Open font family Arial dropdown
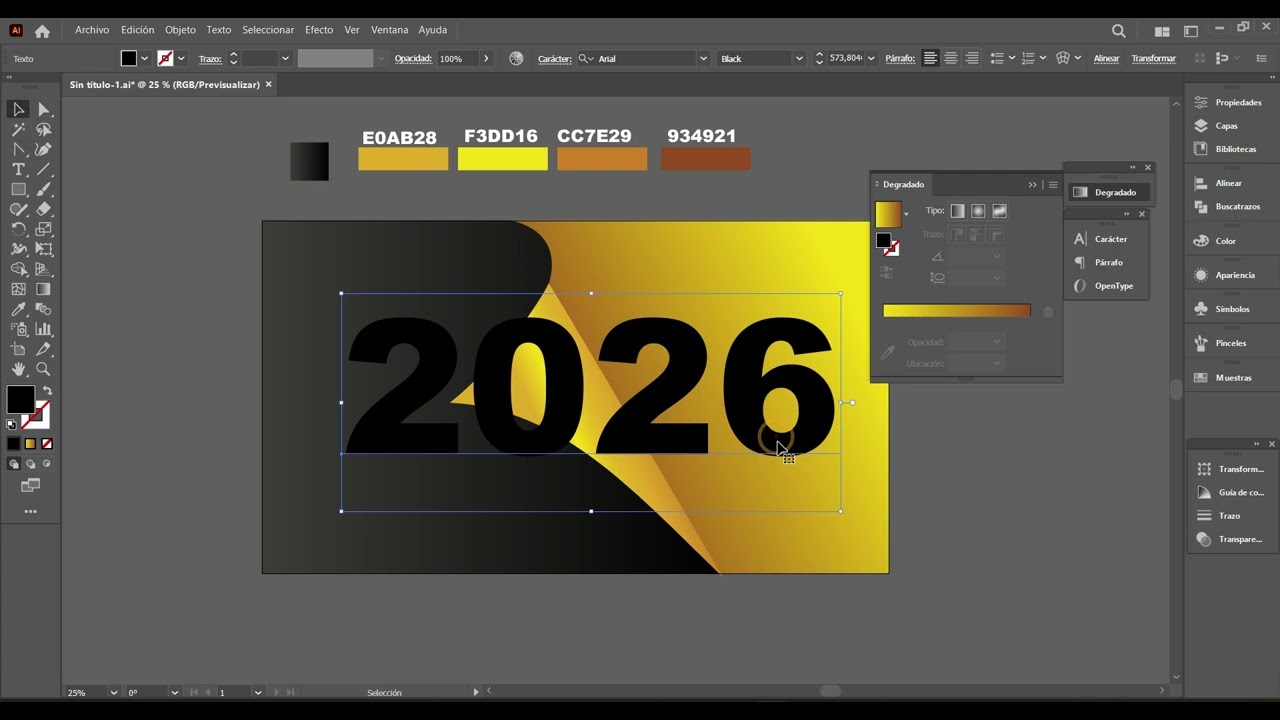The width and height of the screenshot is (1280, 720). coord(703,59)
